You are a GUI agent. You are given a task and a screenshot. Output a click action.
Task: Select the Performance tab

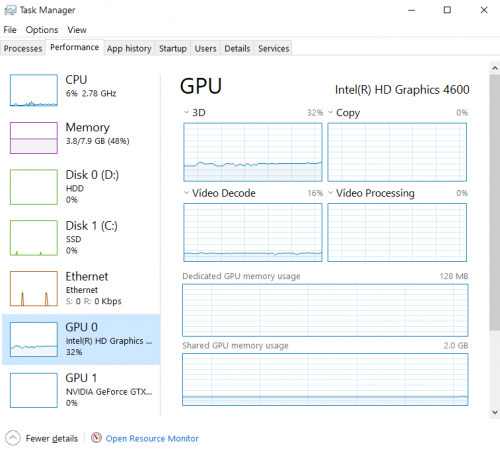coord(75,47)
